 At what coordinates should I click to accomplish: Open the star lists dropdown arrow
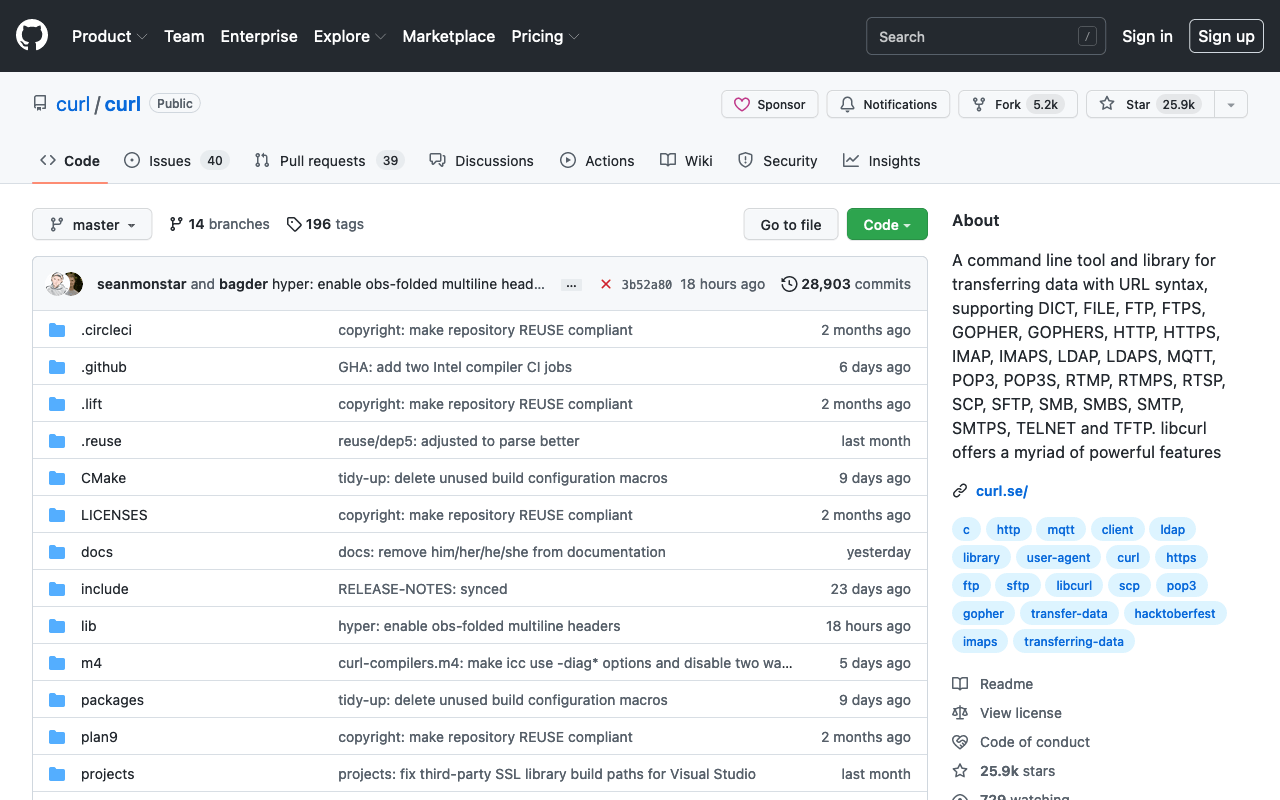coord(1231,104)
